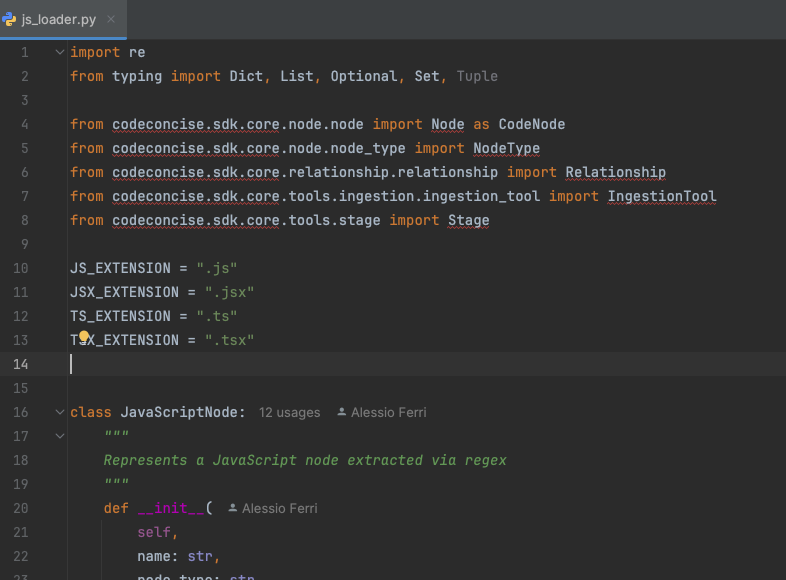Click the 'name: str,' parameter on line 22
This screenshot has width=786, height=580.
coord(178,556)
